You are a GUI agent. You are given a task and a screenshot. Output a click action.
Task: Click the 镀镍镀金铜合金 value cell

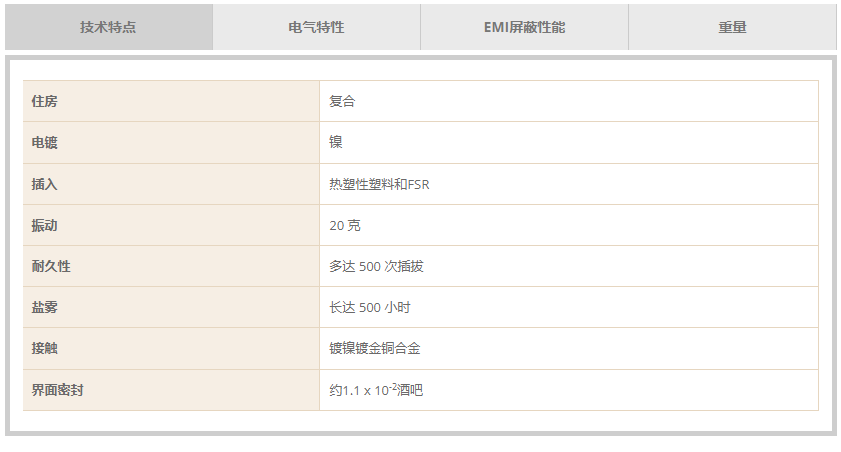(569, 349)
